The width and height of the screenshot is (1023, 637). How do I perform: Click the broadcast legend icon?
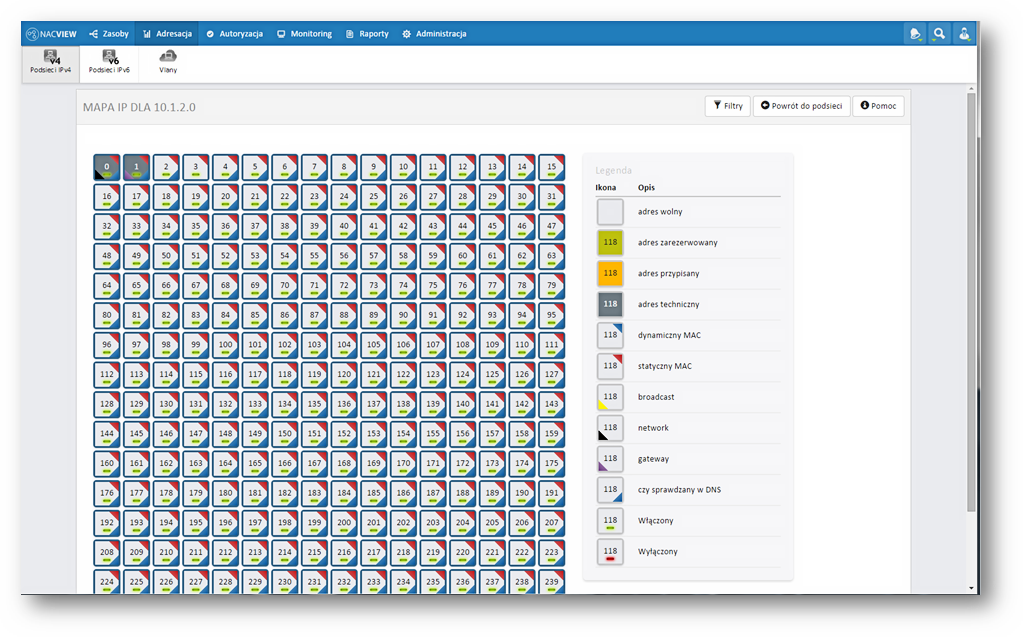[610, 397]
